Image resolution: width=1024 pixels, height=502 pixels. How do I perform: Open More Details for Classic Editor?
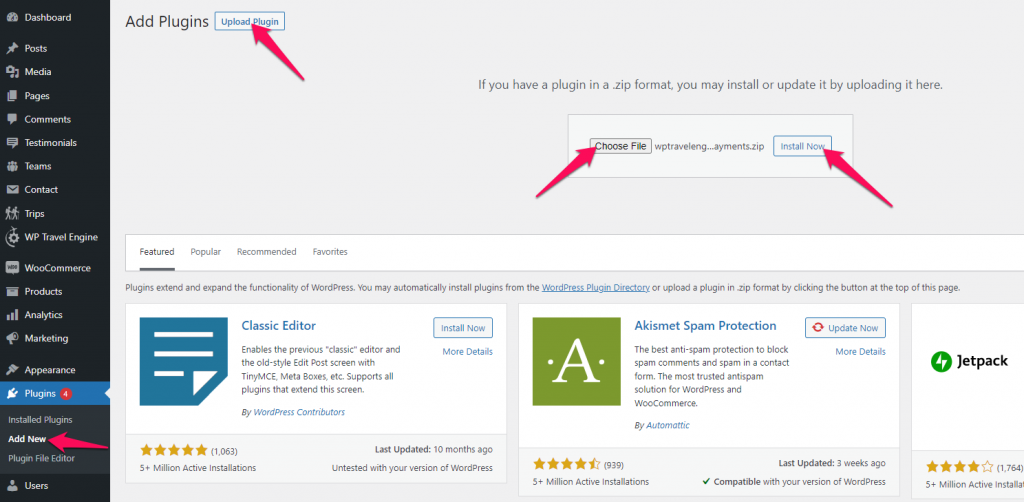coord(468,352)
